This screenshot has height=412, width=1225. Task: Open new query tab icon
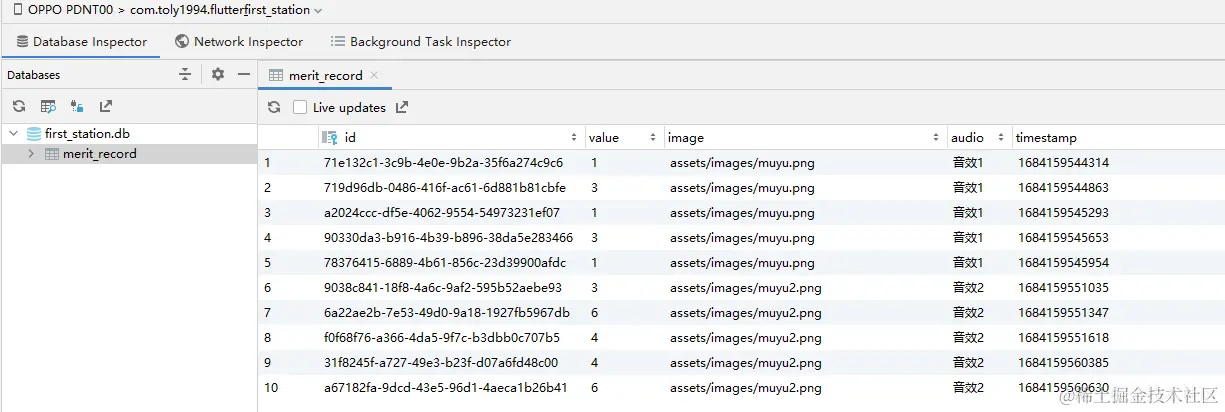pyautogui.click(x=48, y=106)
